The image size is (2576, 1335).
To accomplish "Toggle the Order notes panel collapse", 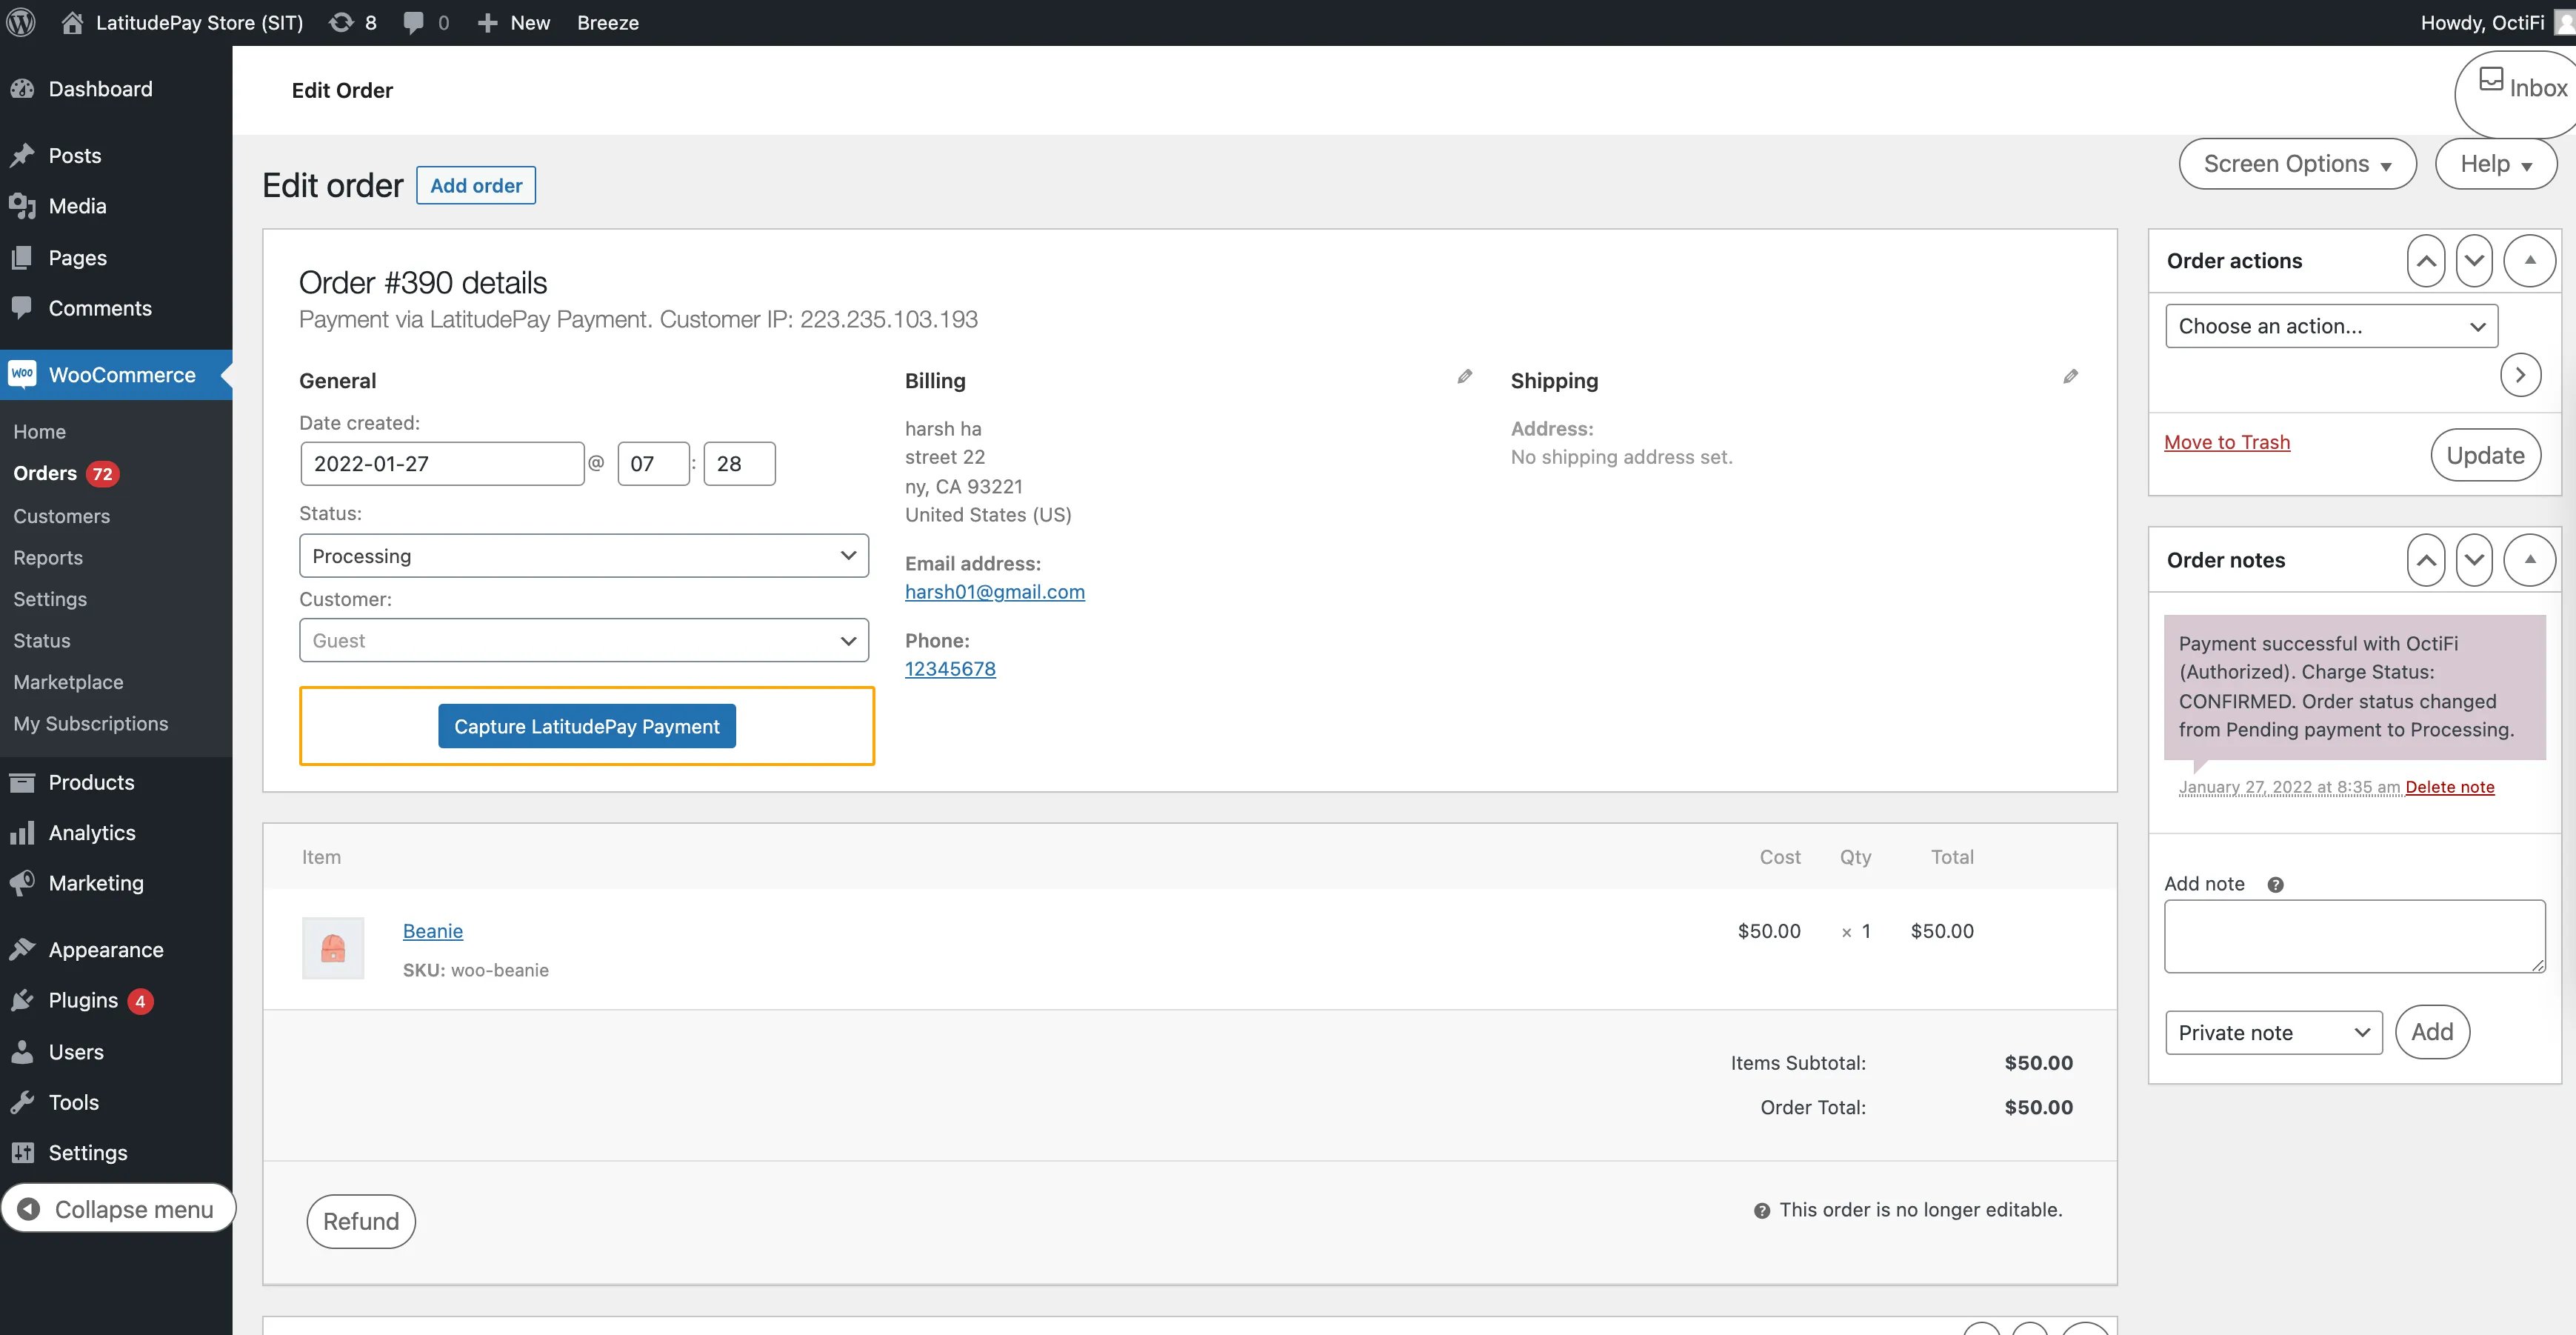I will tap(2529, 560).
